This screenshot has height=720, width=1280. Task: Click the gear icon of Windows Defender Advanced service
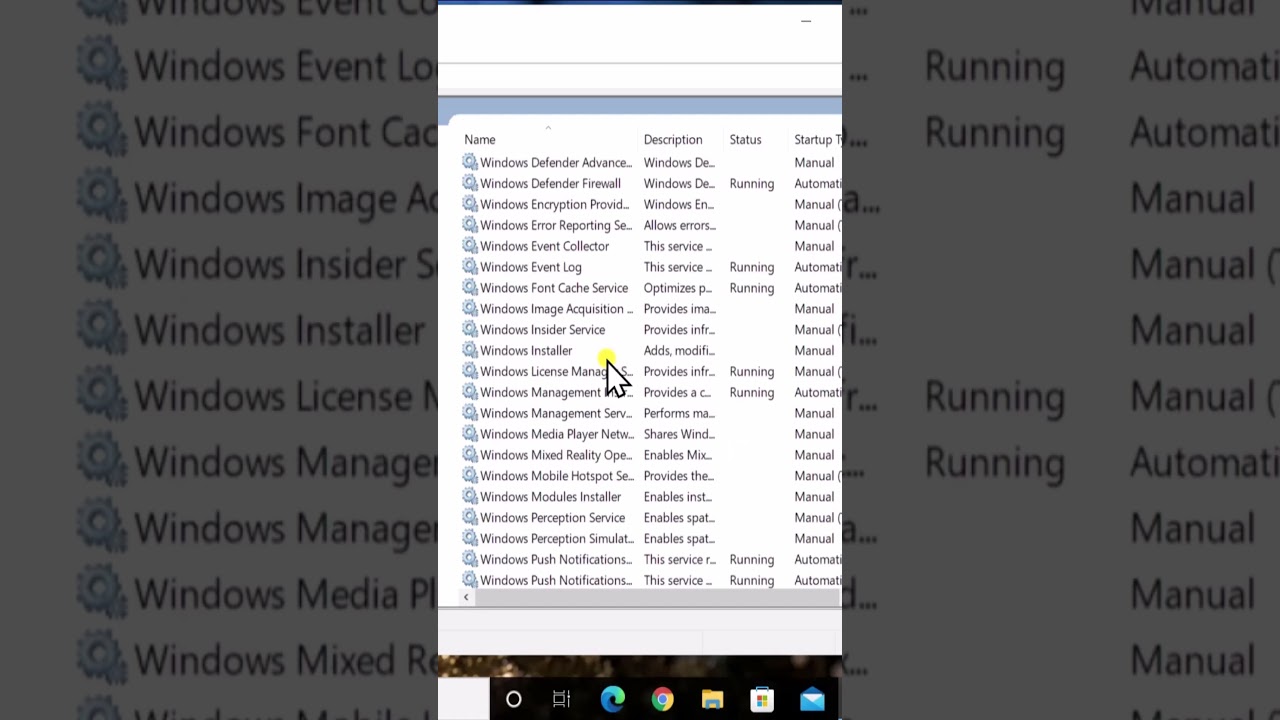pos(470,162)
